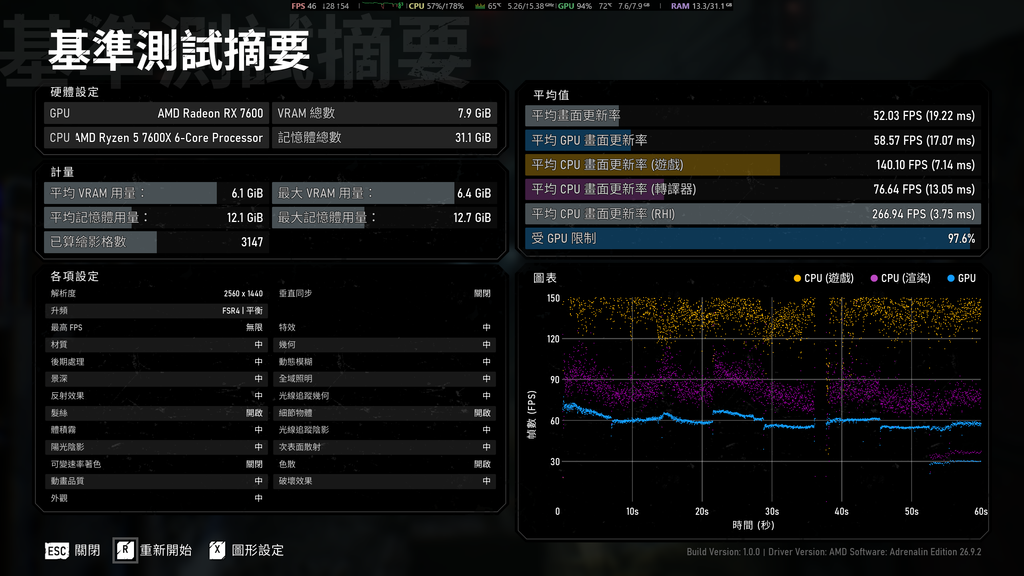Click the 髮絲 開啟 setting row
This screenshot has width=1024, height=576.
pyautogui.click(x=156, y=413)
